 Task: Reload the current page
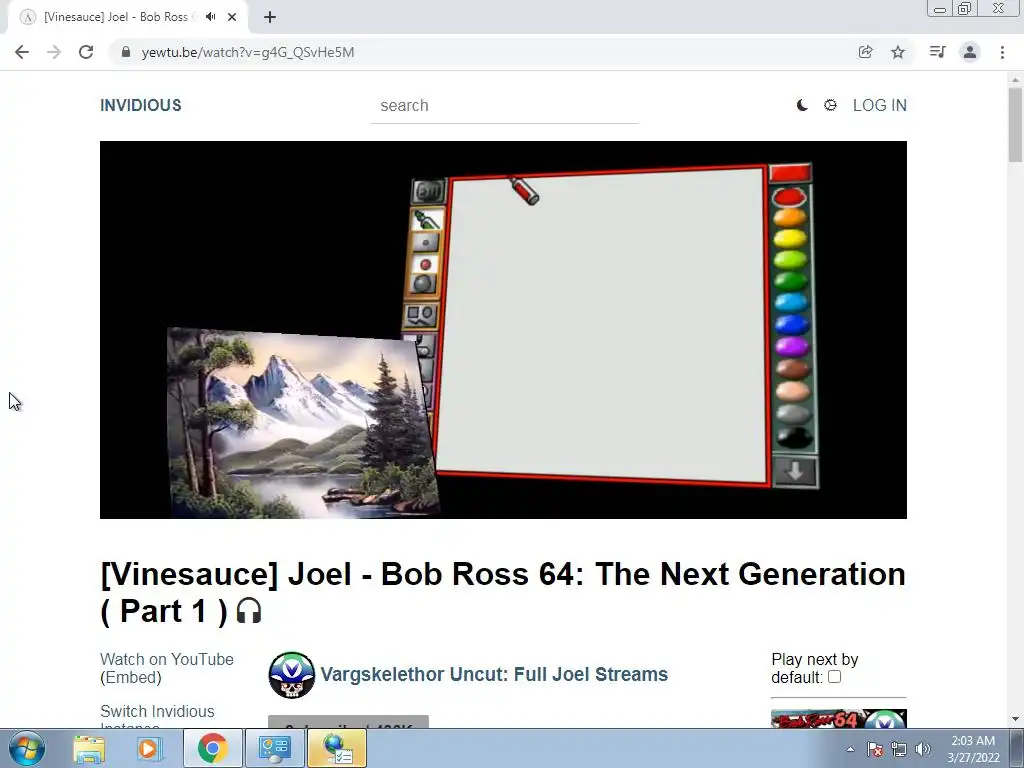pyautogui.click(x=86, y=52)
